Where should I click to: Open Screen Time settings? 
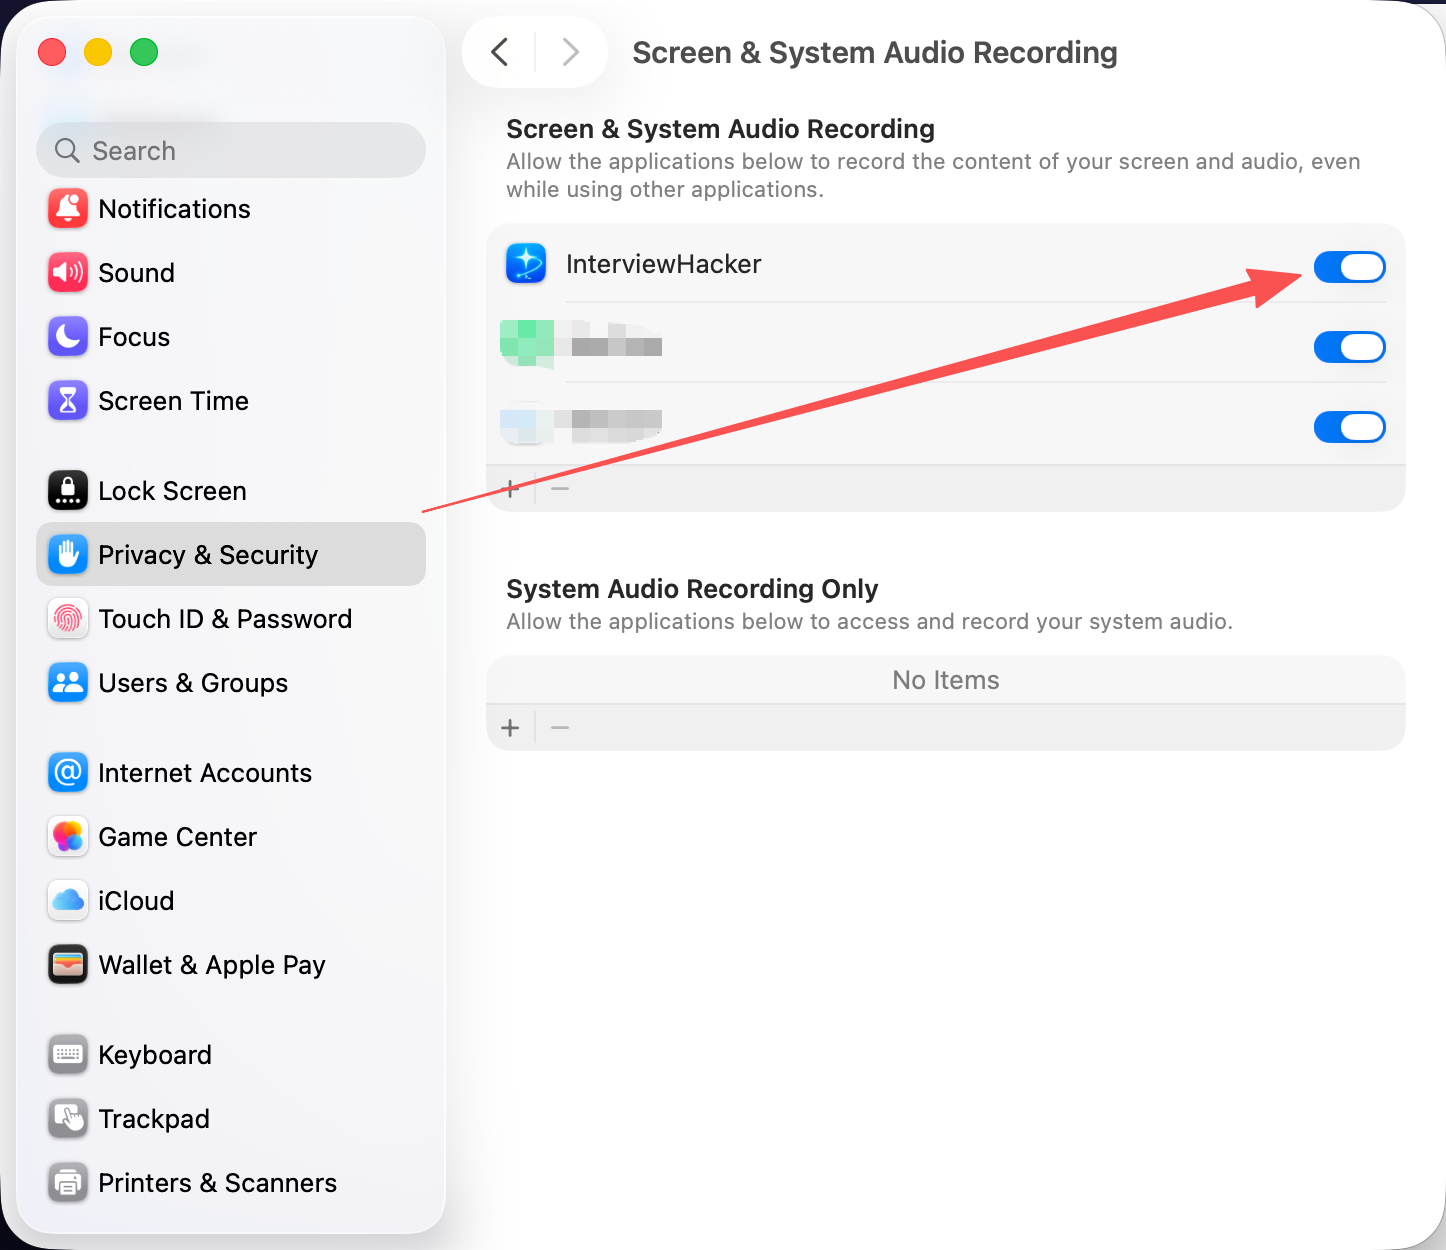coord(231,401)
